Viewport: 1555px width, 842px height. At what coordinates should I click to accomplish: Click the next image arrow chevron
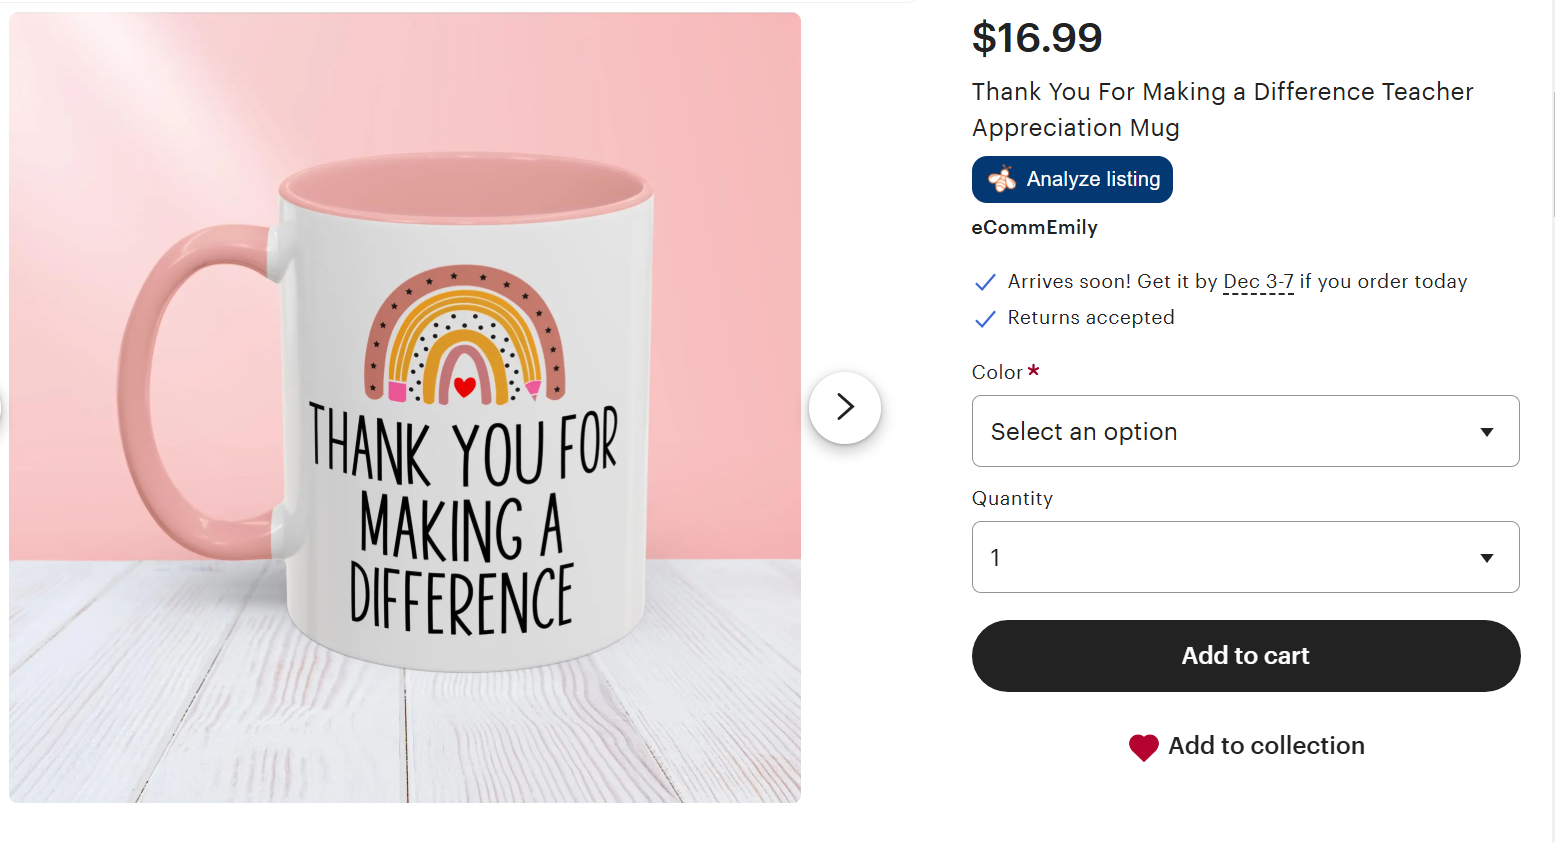click(845, 407)
